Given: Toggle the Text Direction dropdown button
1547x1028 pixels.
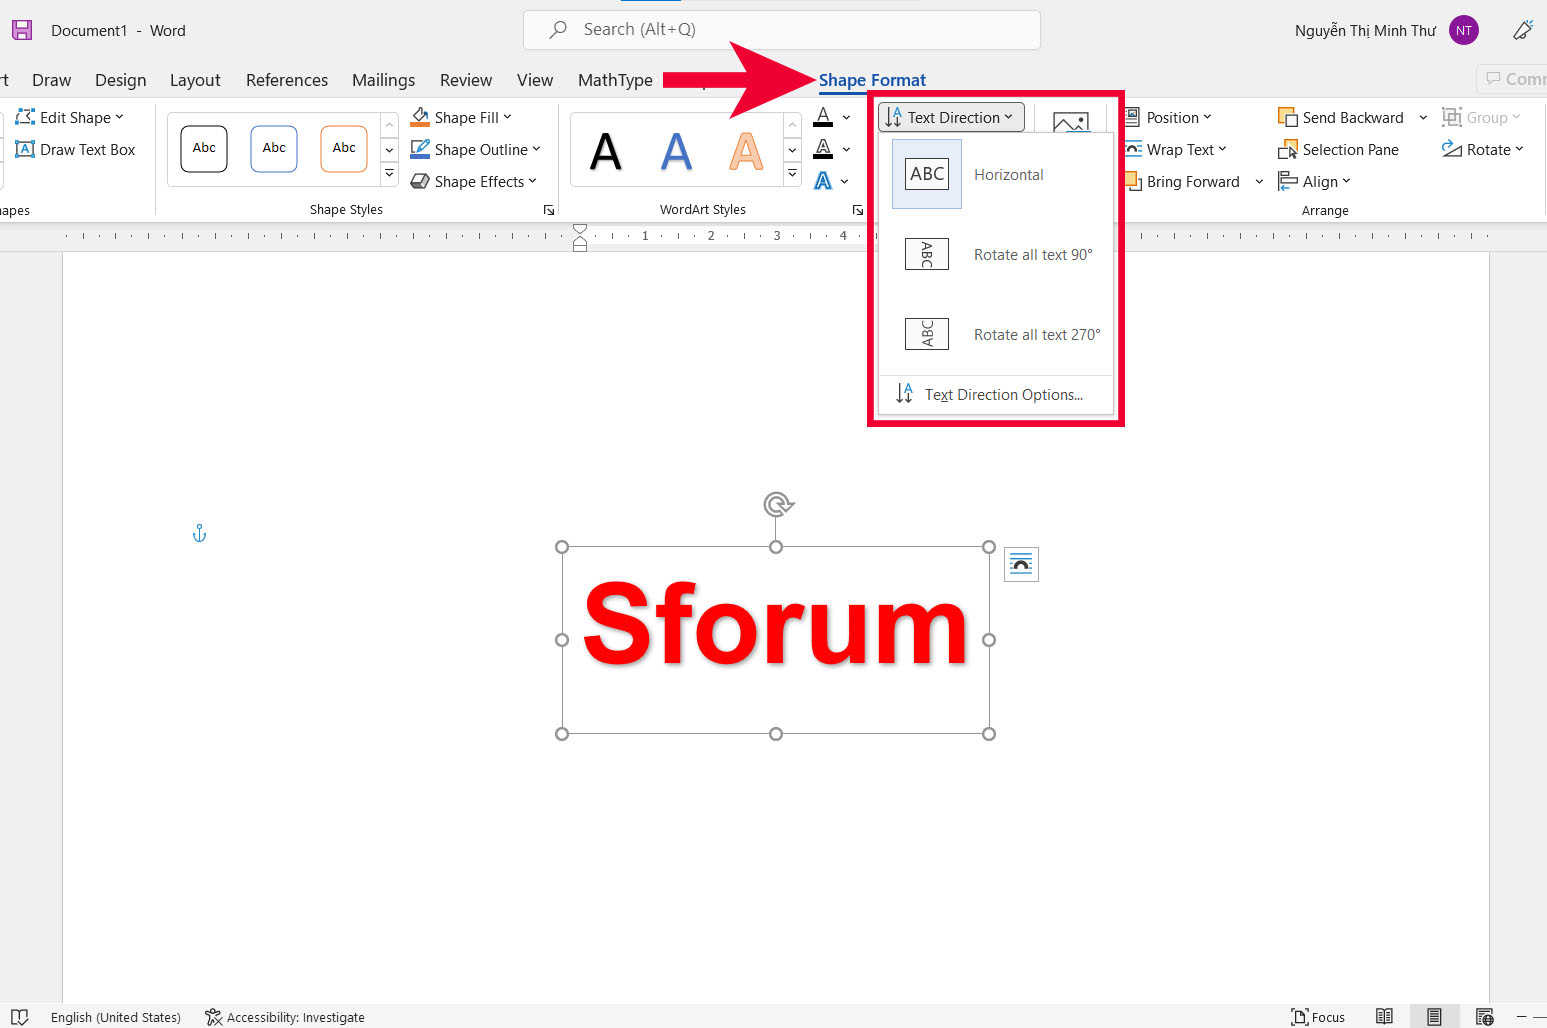Looking at the screenshot, I should [951, 117].
